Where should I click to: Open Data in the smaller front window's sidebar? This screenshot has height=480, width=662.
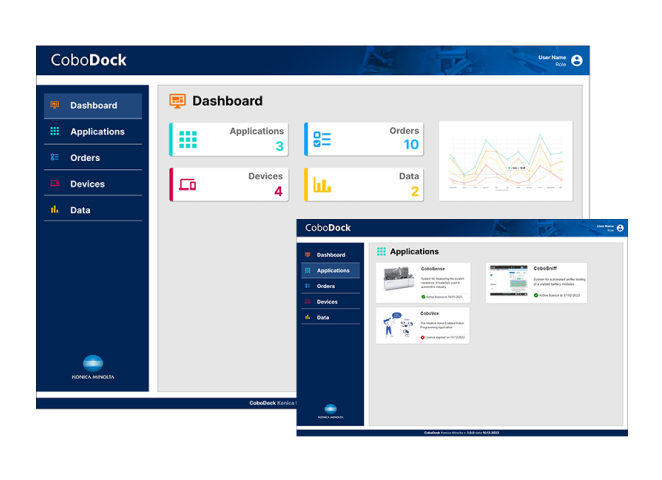[323, 317]
